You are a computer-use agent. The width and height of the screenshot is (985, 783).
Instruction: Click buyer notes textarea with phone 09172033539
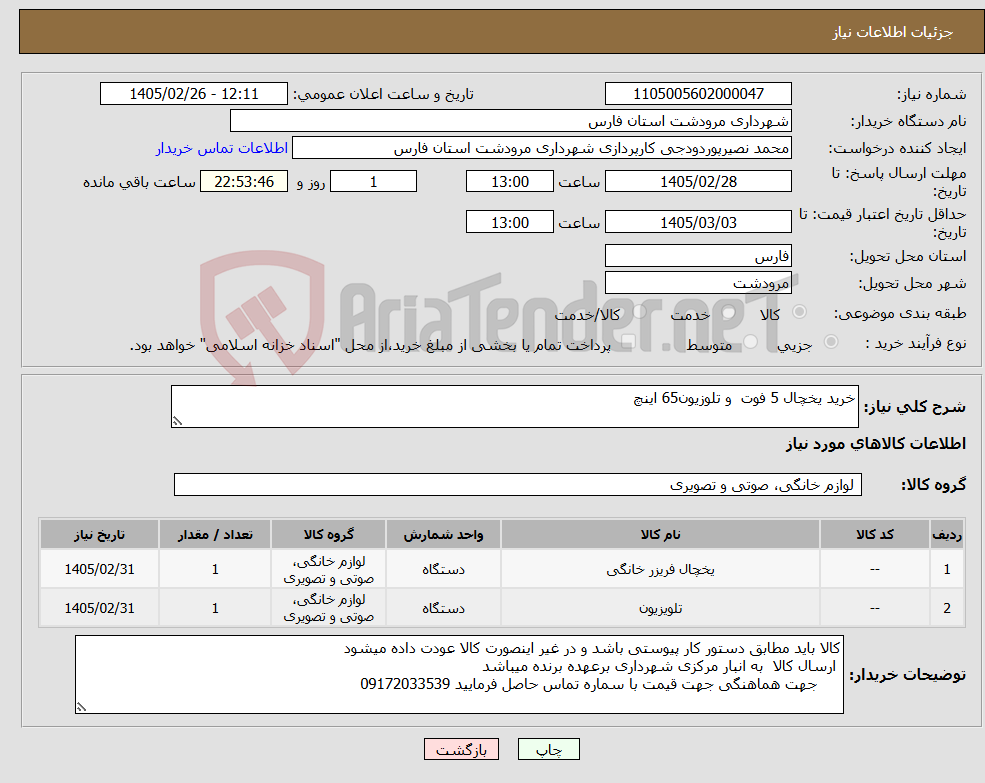point(459,674)
